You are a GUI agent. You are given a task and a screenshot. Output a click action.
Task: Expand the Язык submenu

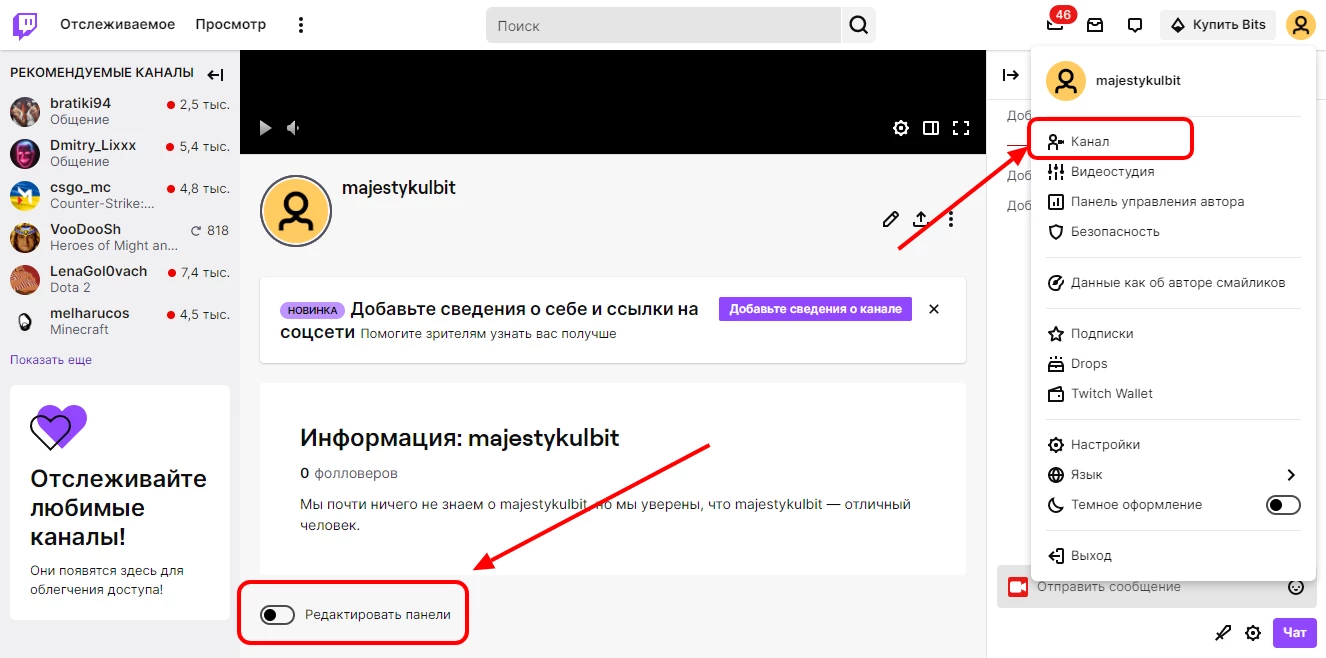click(x=1174, y=475)
